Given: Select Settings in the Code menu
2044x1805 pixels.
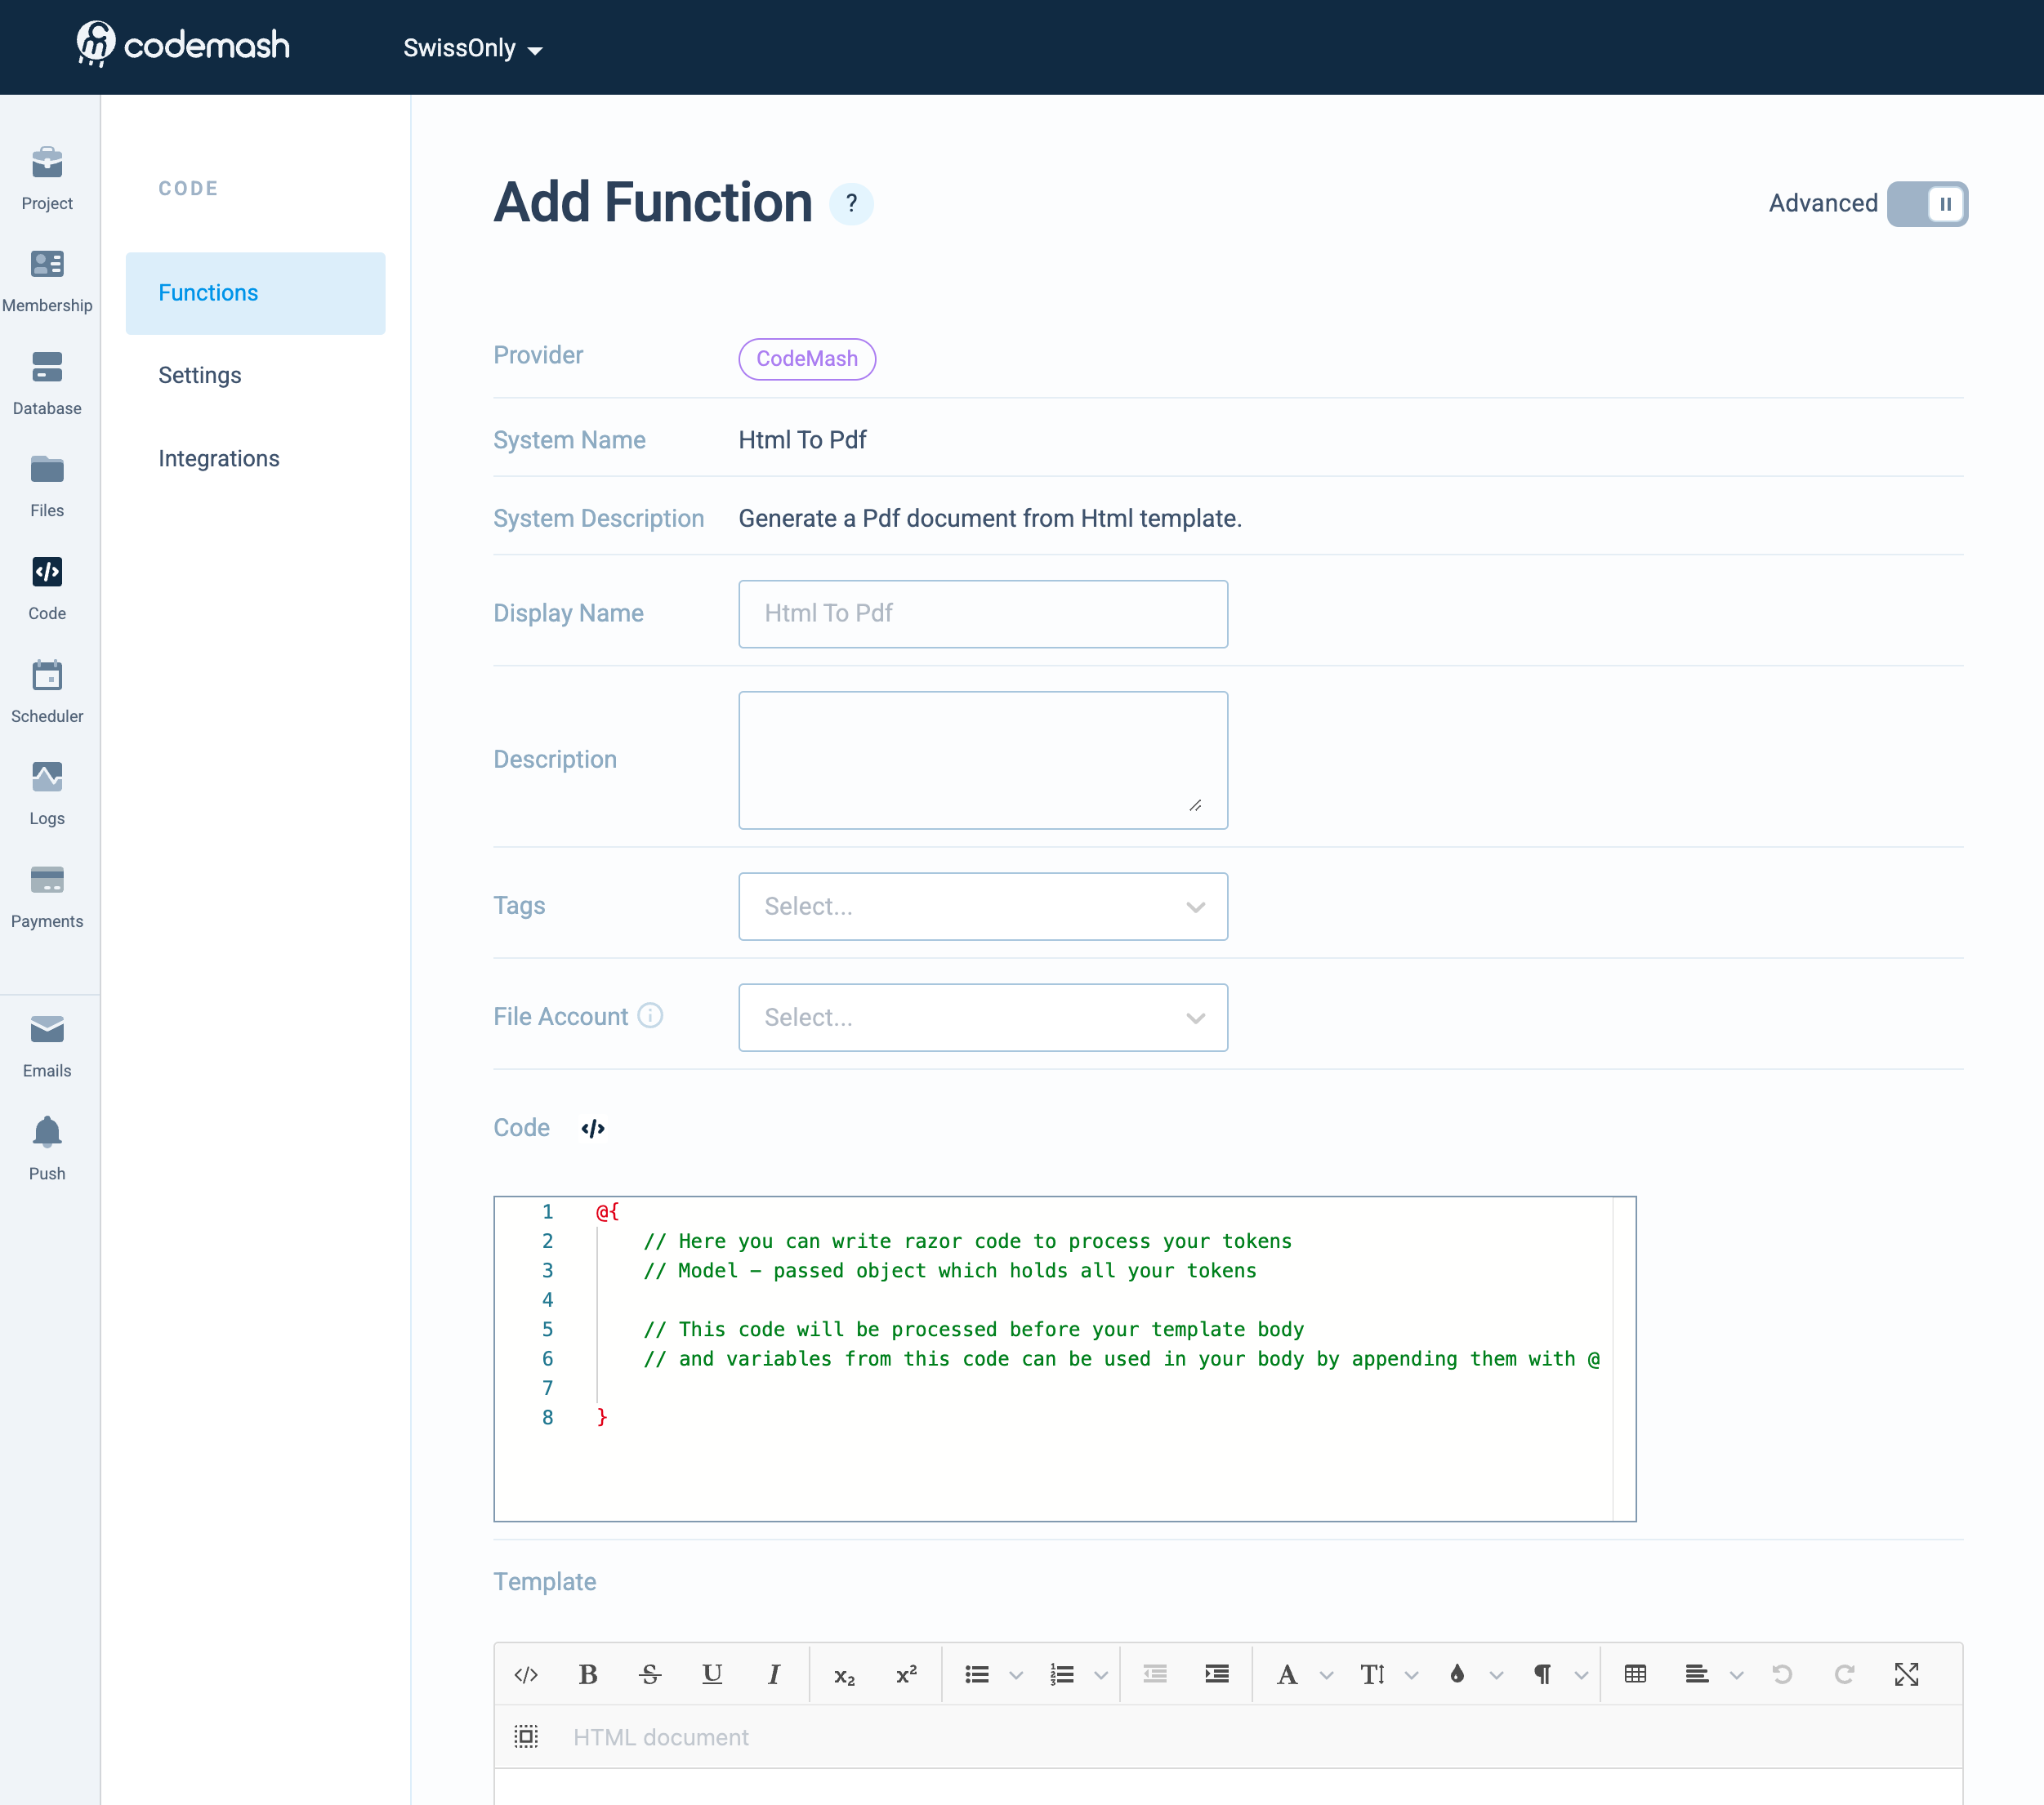Looking at the screenshot, I should tap(200, 375).
